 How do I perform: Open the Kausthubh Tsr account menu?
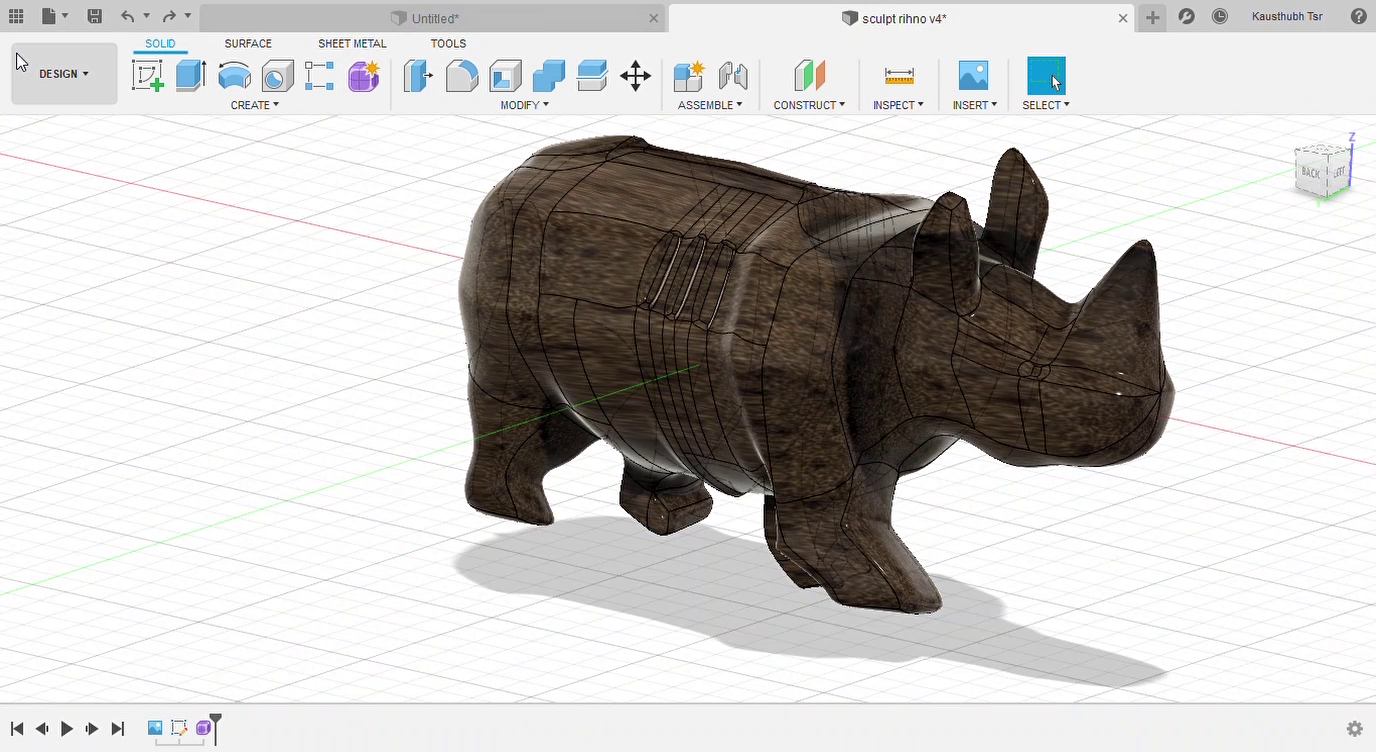tap(1287, 17)
